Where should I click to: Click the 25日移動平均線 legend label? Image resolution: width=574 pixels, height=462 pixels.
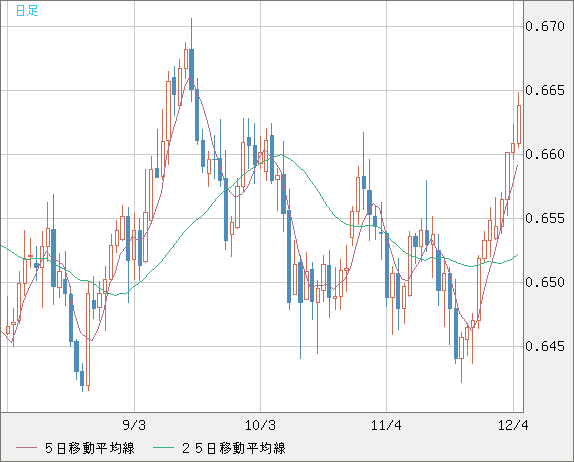234,448
